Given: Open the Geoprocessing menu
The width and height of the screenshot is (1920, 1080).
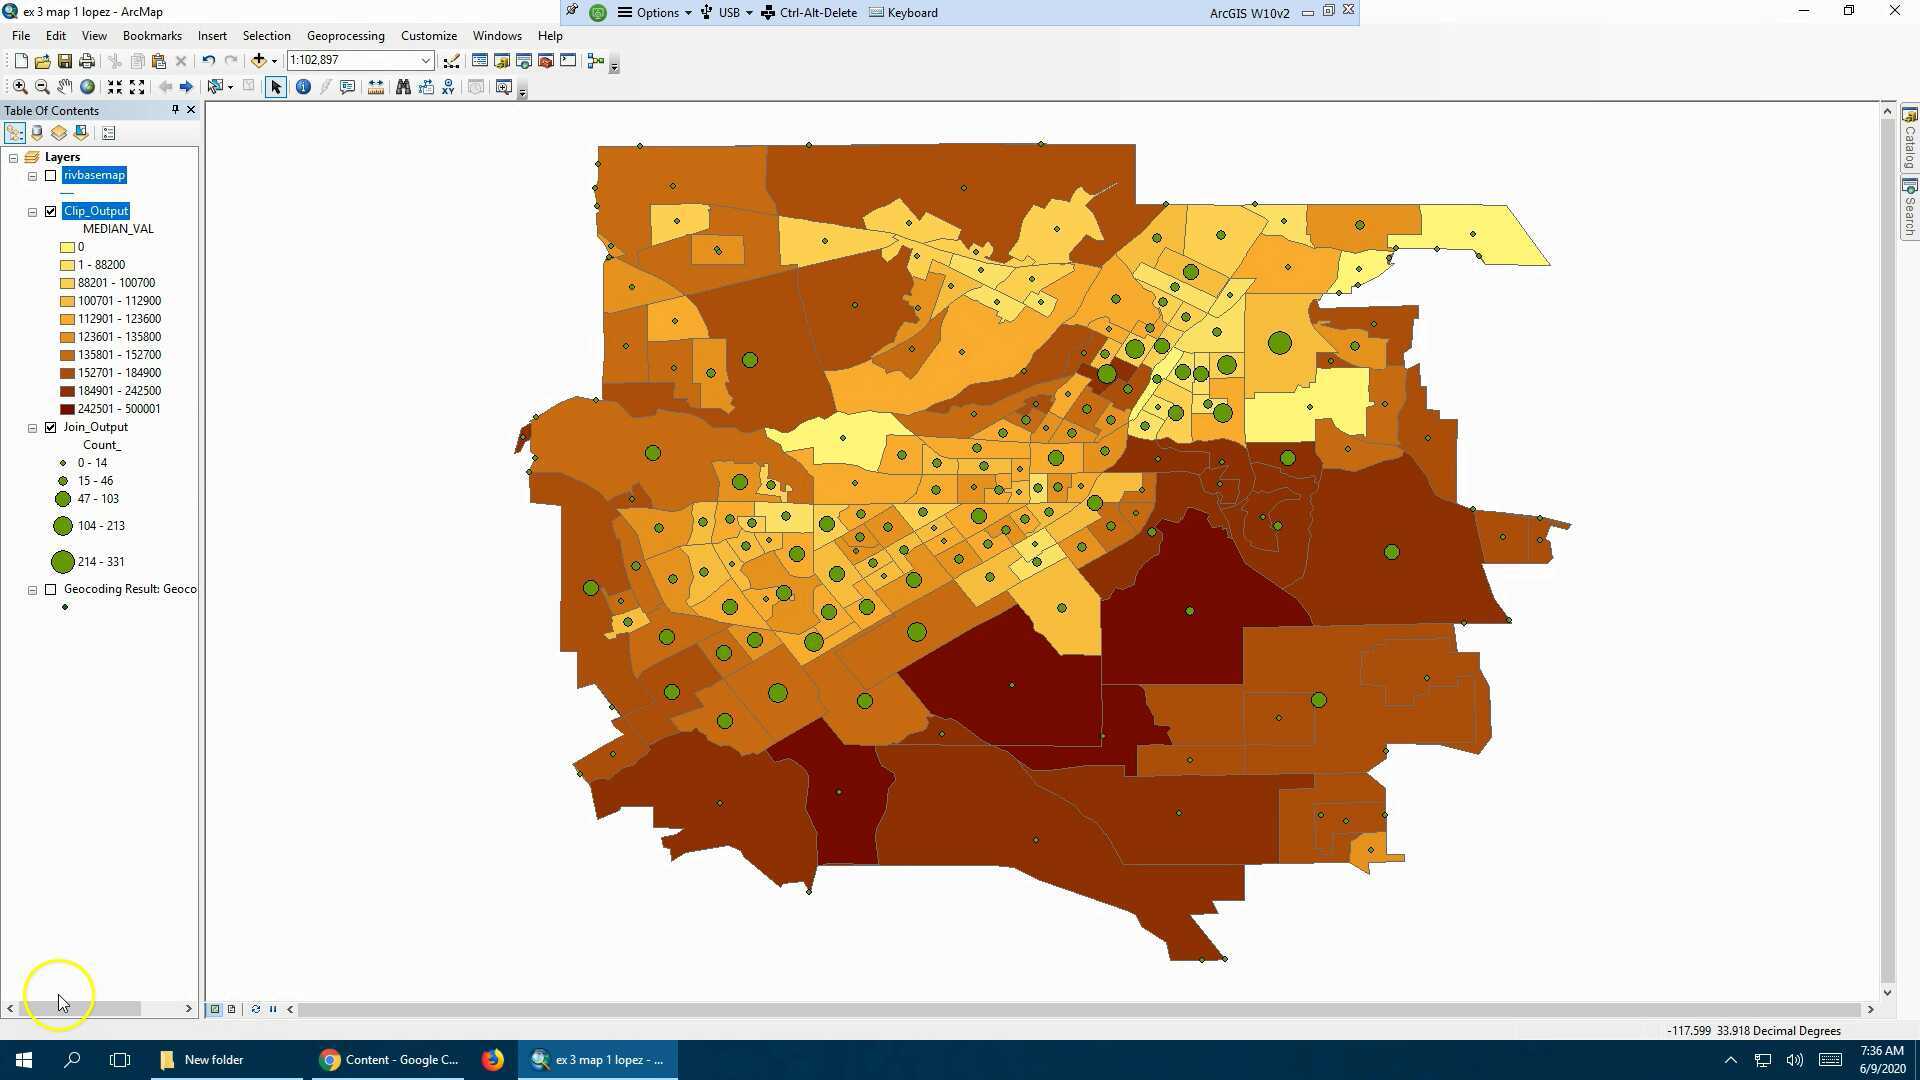Looking at the screenshot, I should [345, 36].
